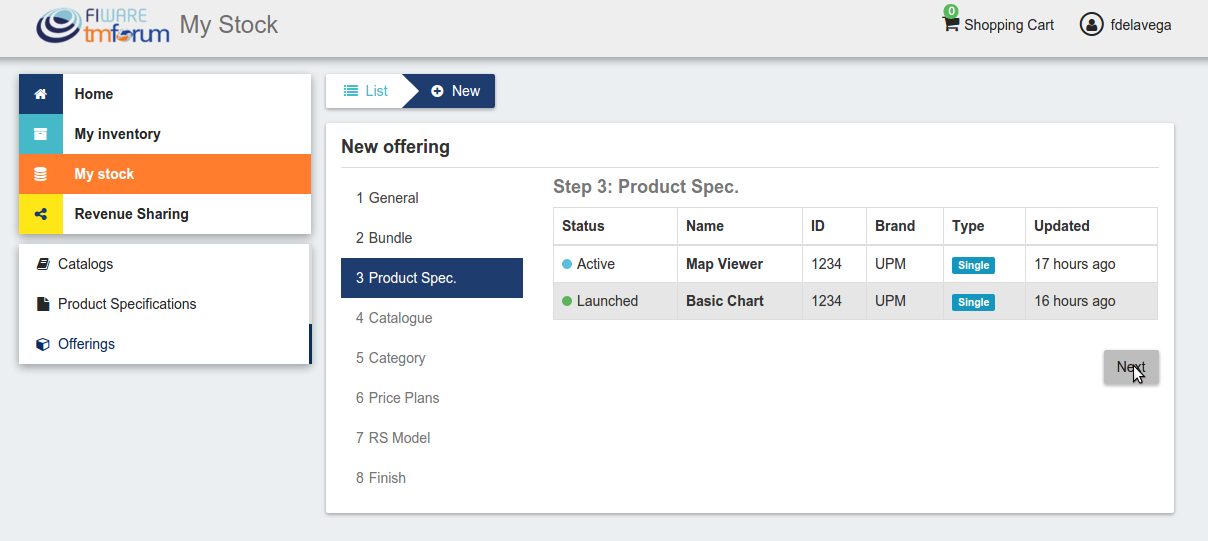
Task: Select the Map Viewer product row
Action: tap(855, 264)
